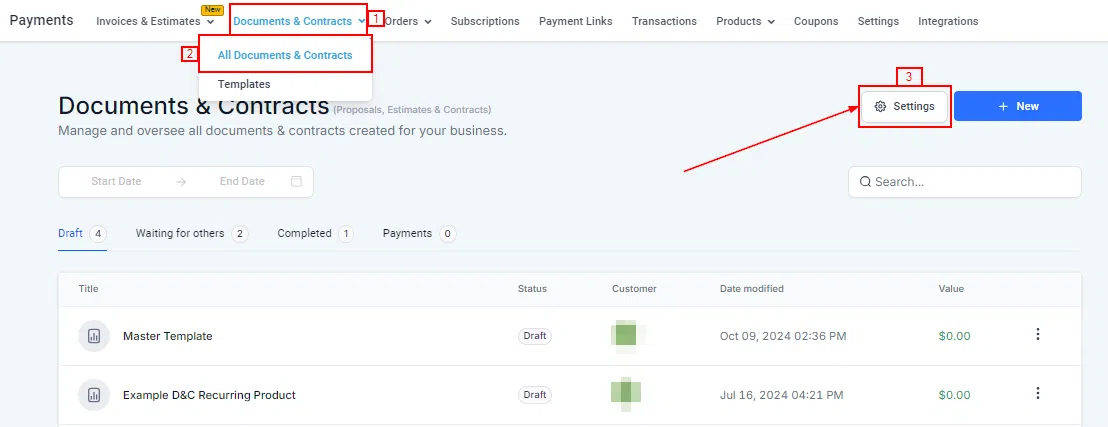This screenshot has height=427, width=1108.
Task: Open Settings in top navigation bar
Action: click(878, 21)
